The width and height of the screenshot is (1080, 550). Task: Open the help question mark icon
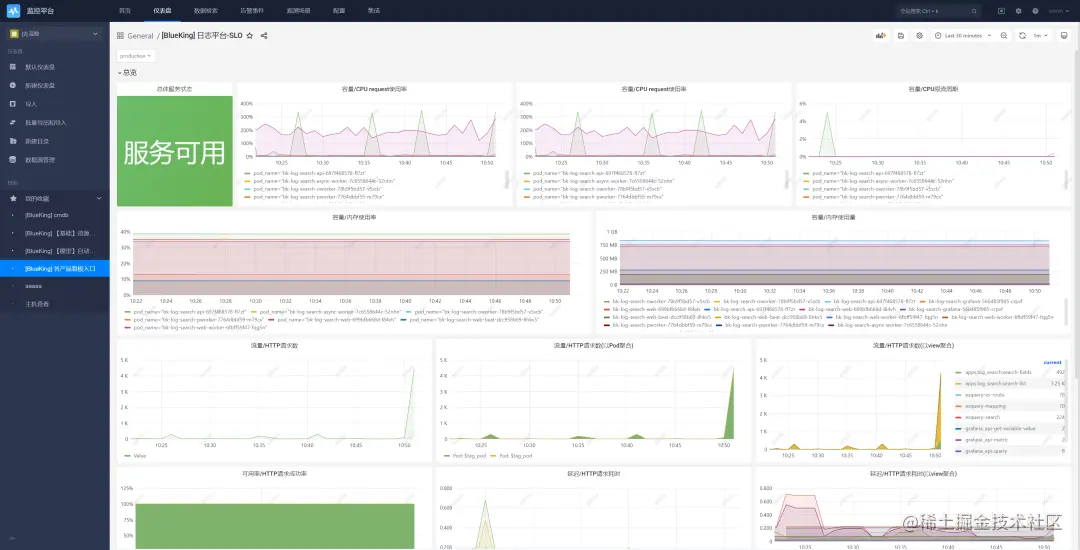(1035, 11)
